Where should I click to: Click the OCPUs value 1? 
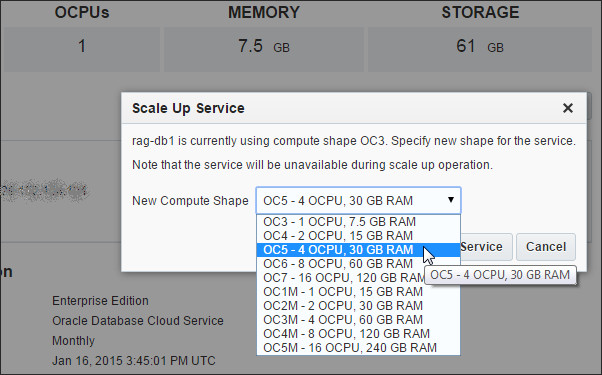(x=82, y=46)
